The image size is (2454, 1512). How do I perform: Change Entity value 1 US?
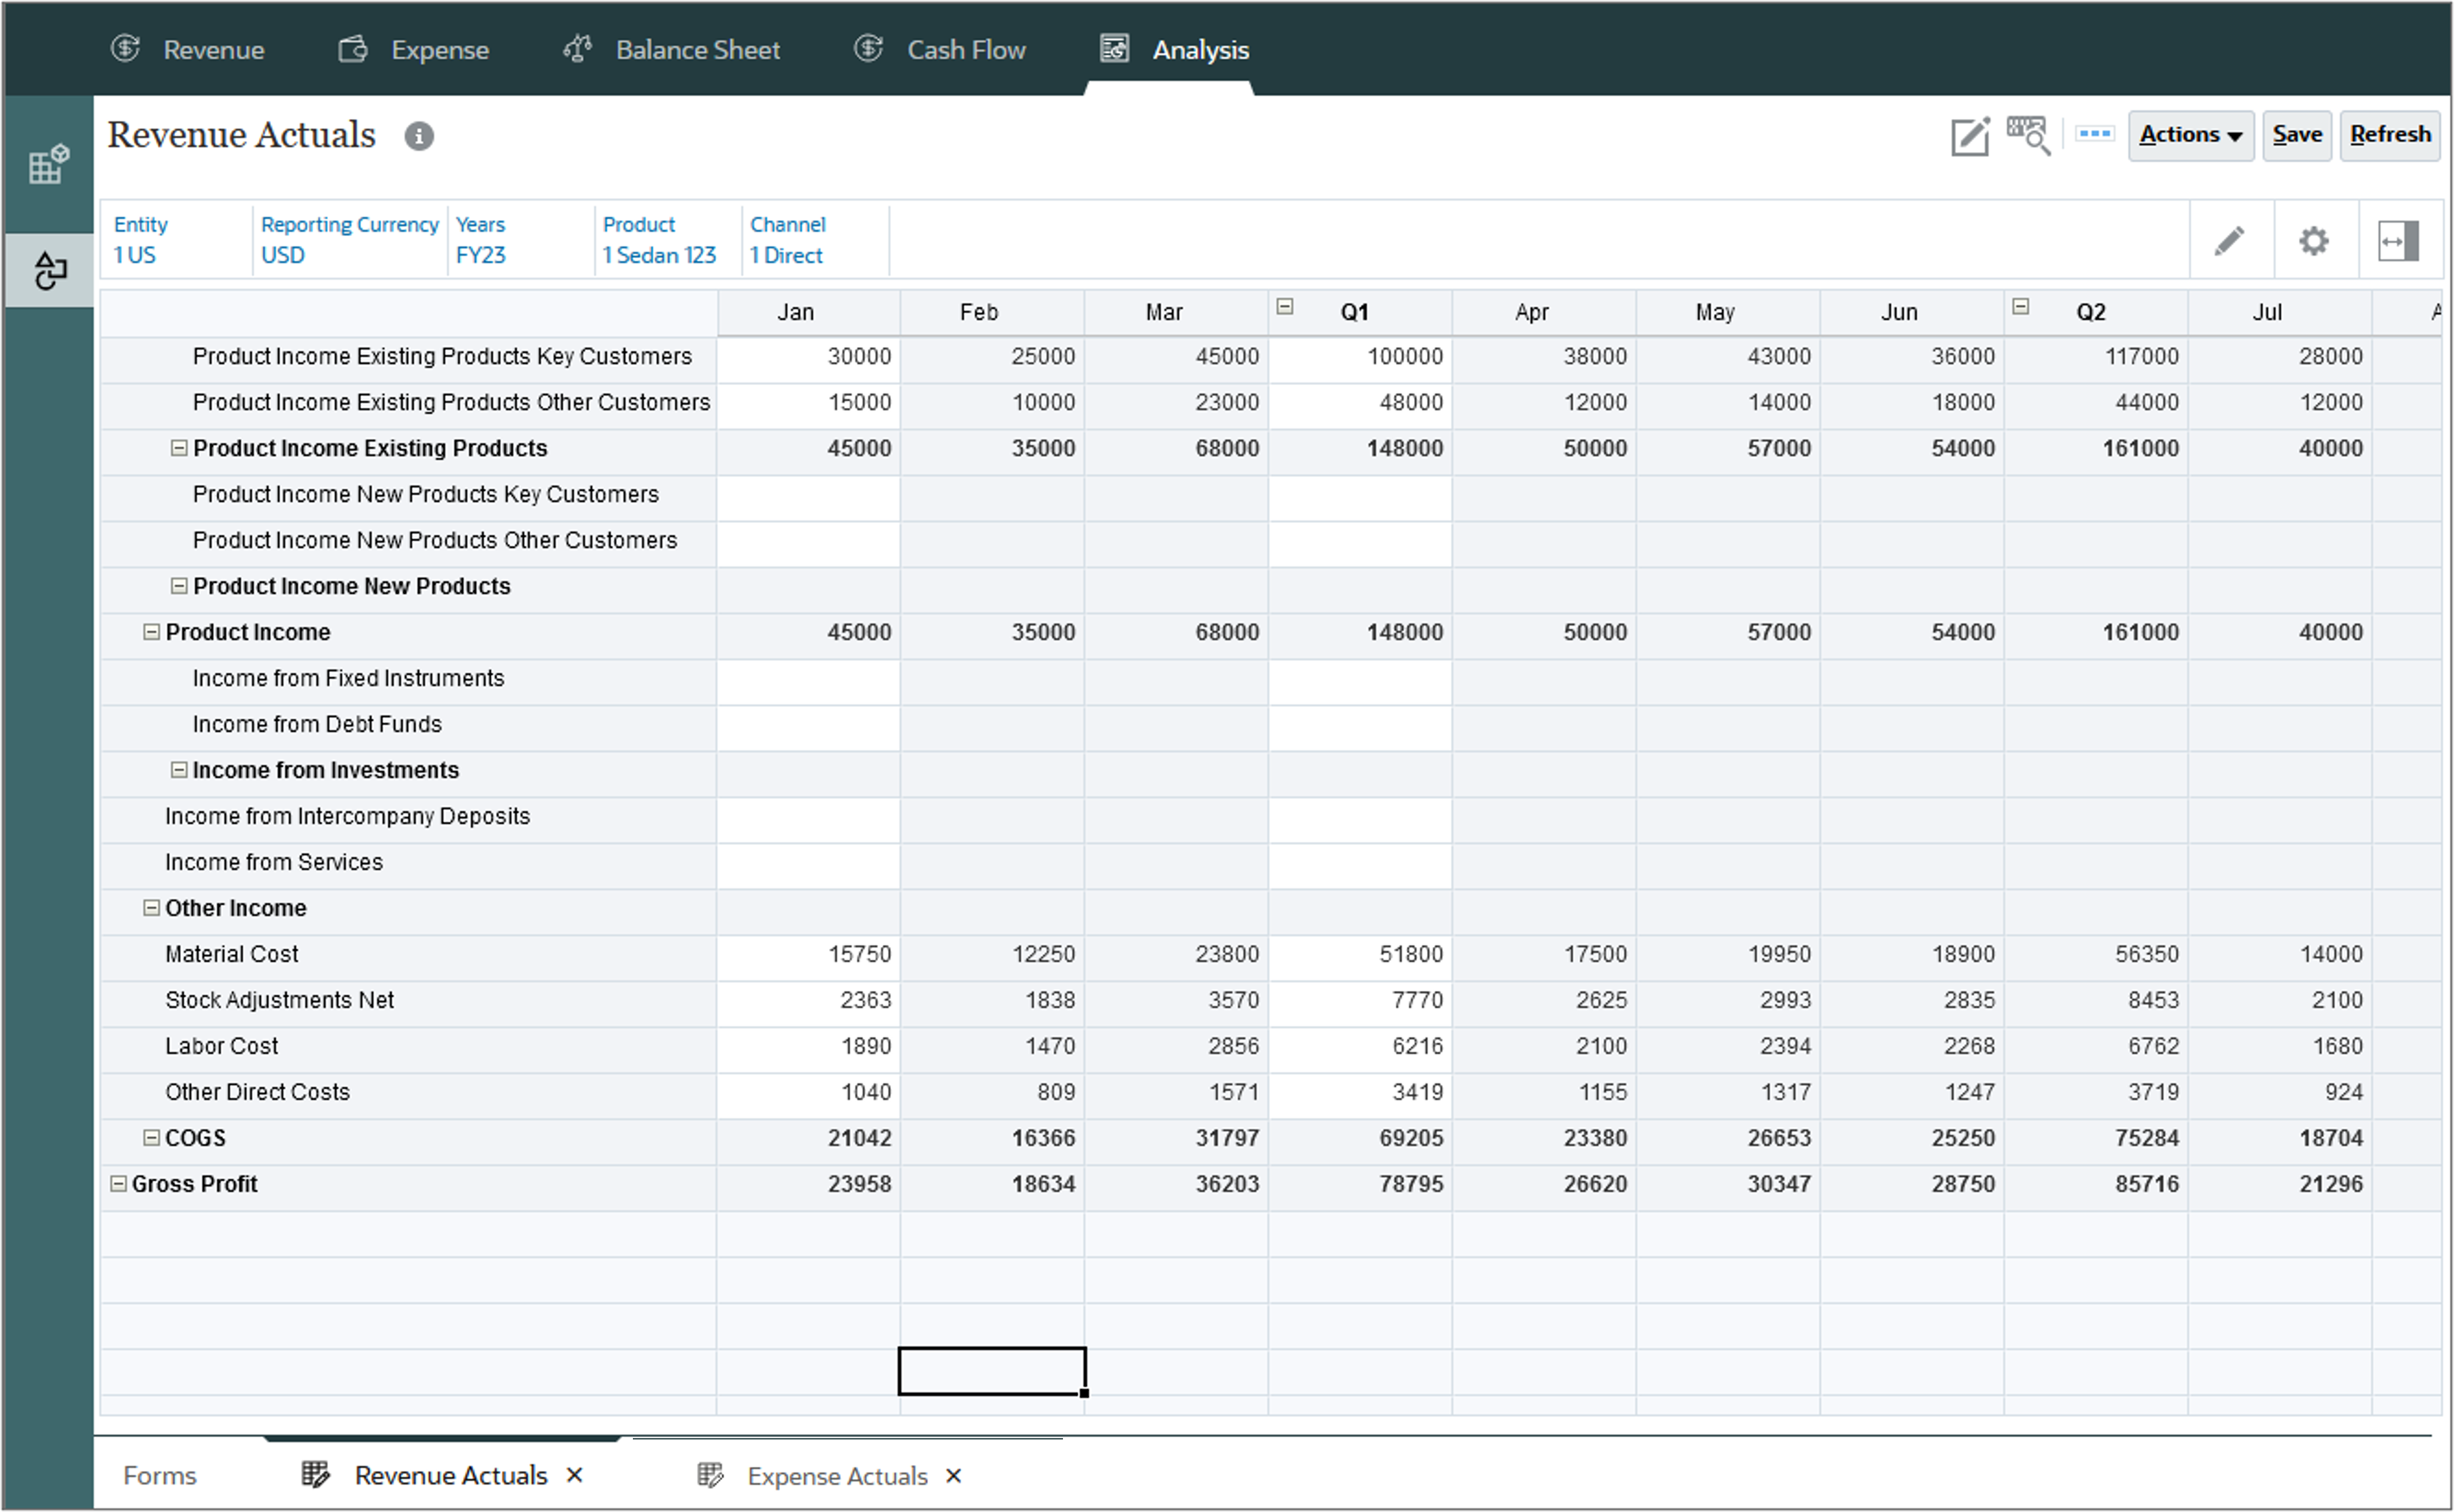pyautogui.click(x=135, y=255)
